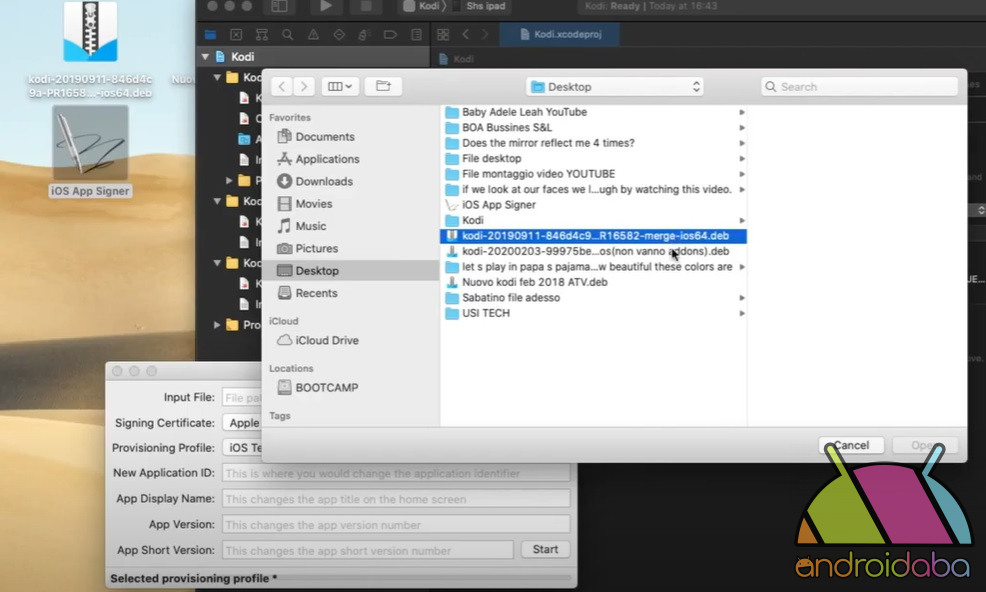Click Start in iOS App Signer
This screenshot has width=986, height=592.
(x=545, y=549)
